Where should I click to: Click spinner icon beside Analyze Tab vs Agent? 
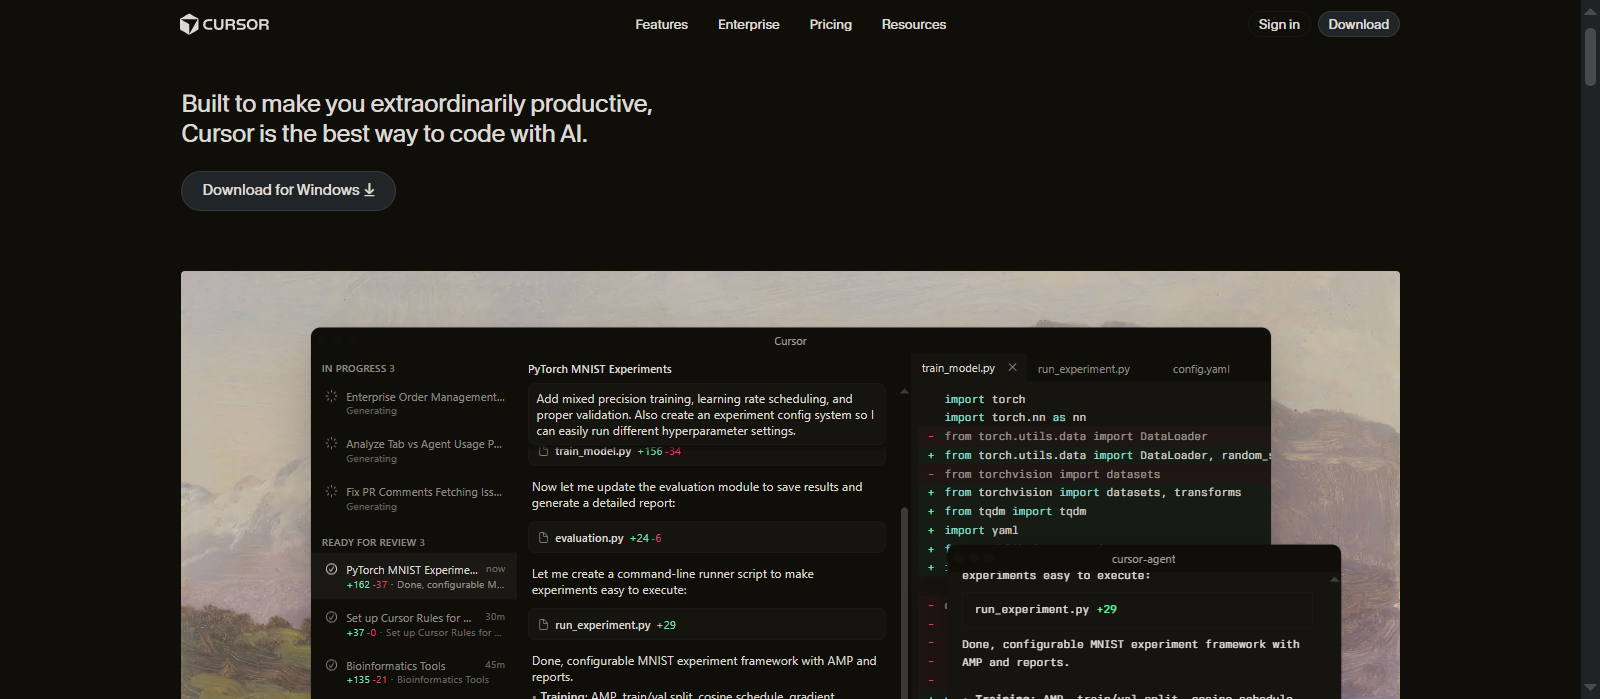(331, 443)
